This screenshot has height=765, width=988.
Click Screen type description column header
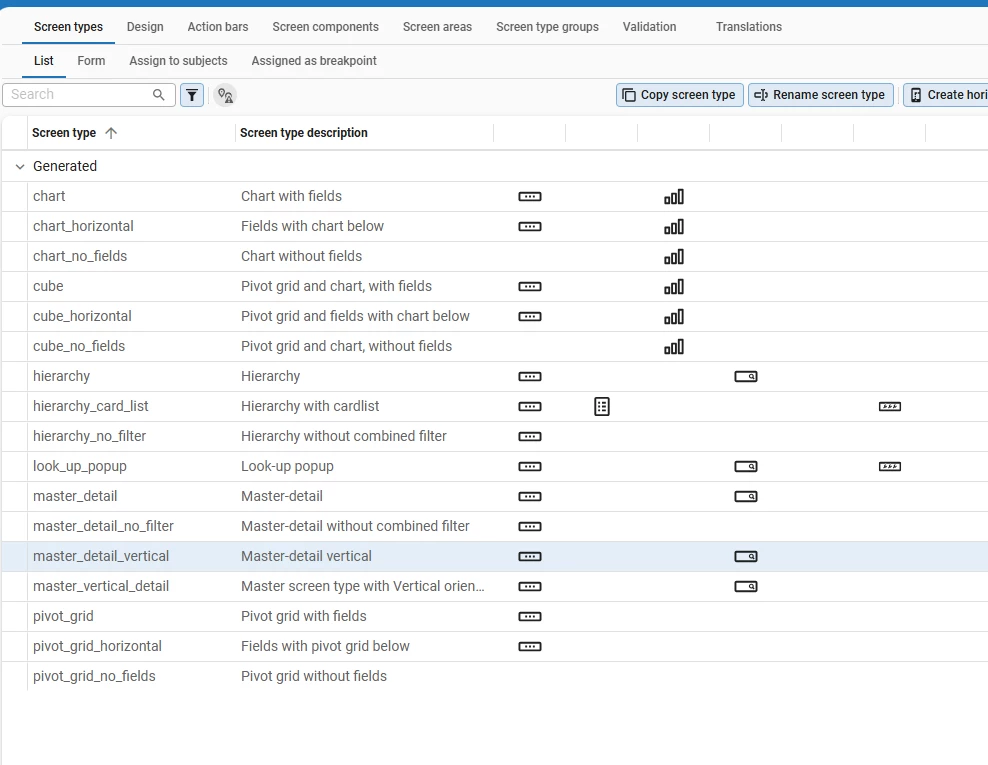point(304,133)
